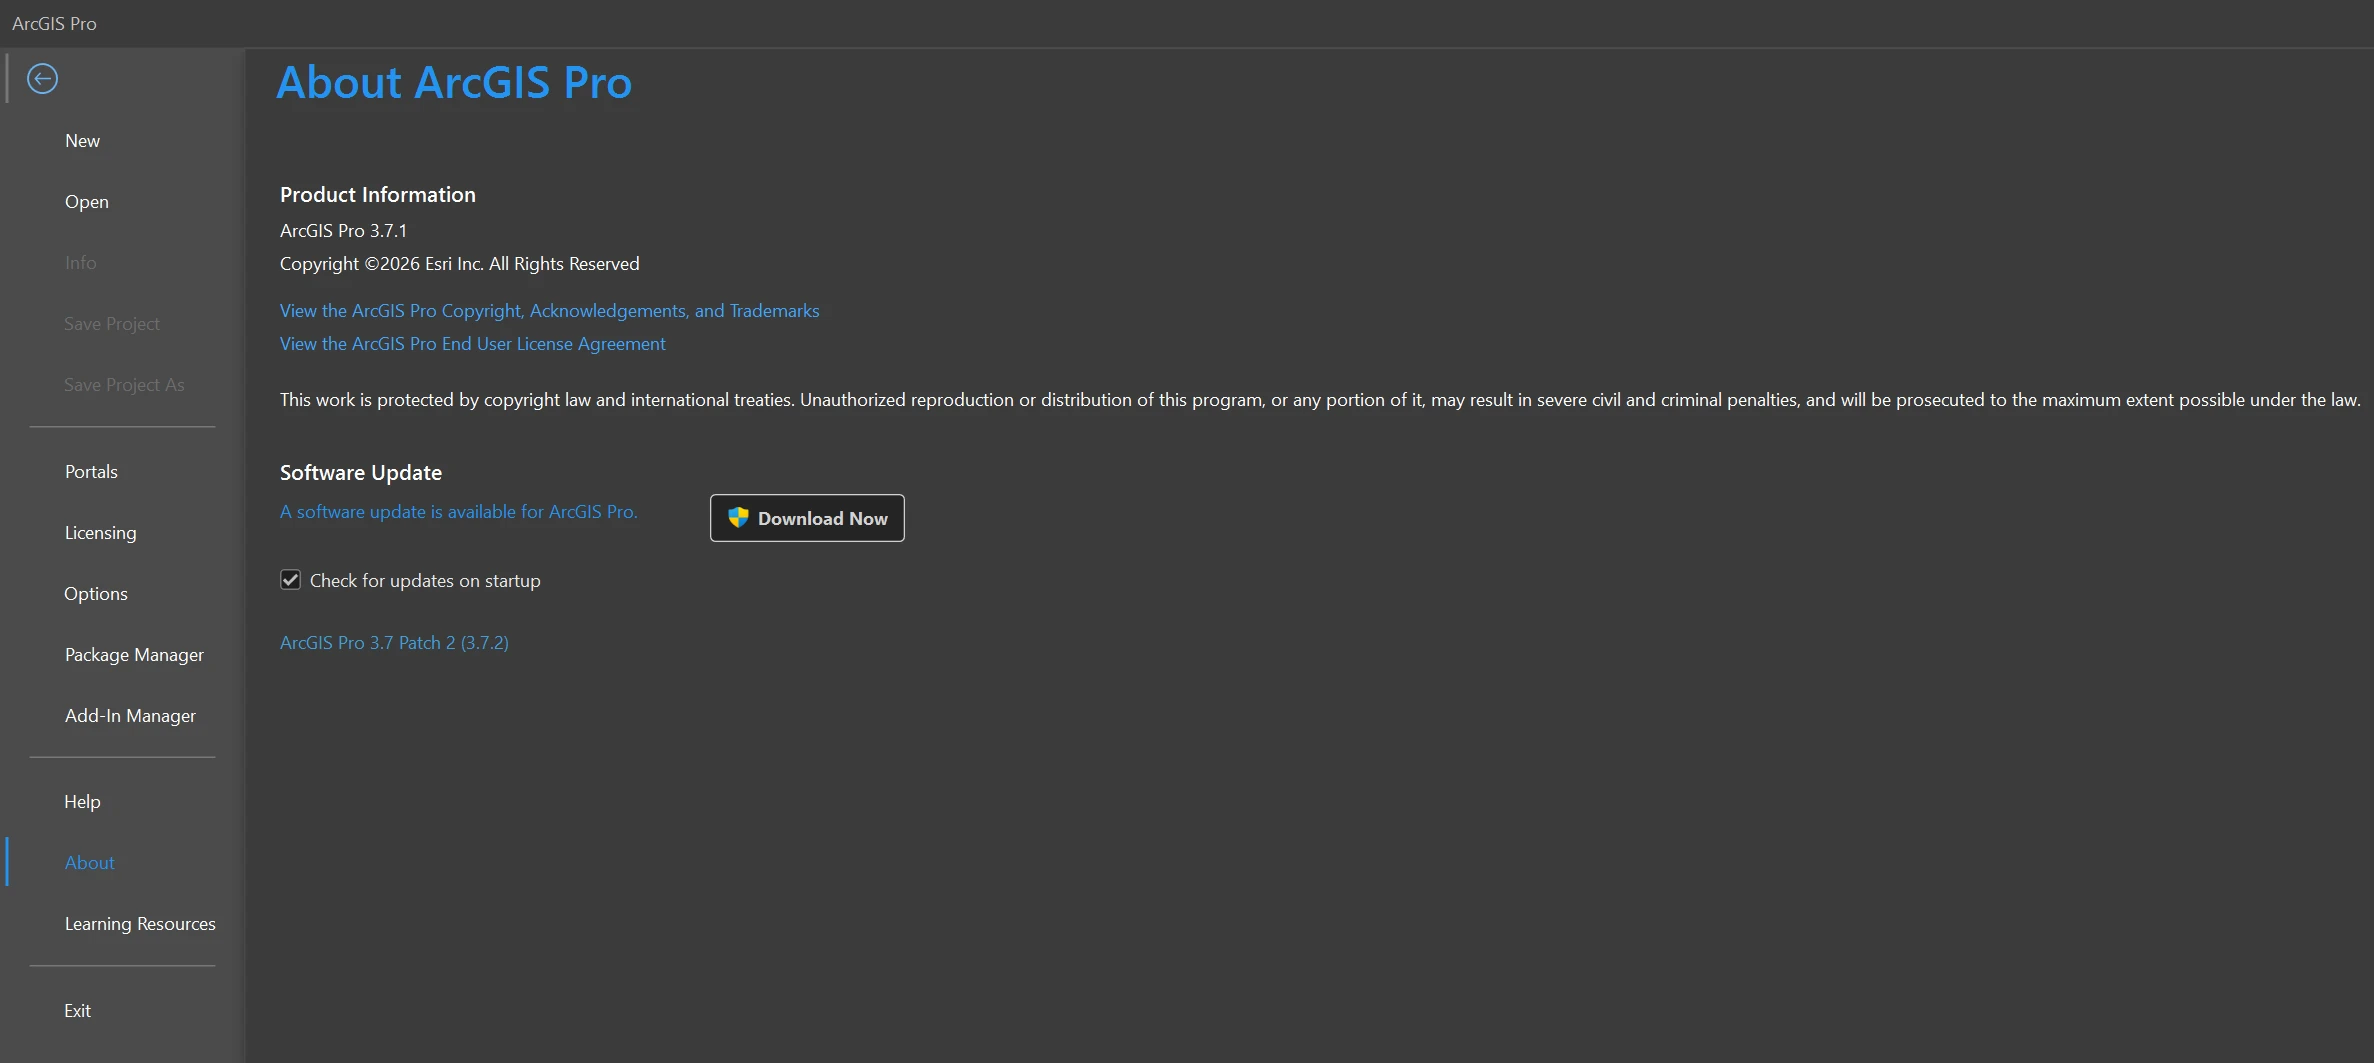This screenshot has height=1063, width=2374.
Task: Click the software update available link
Action: (x=458, y=512)
